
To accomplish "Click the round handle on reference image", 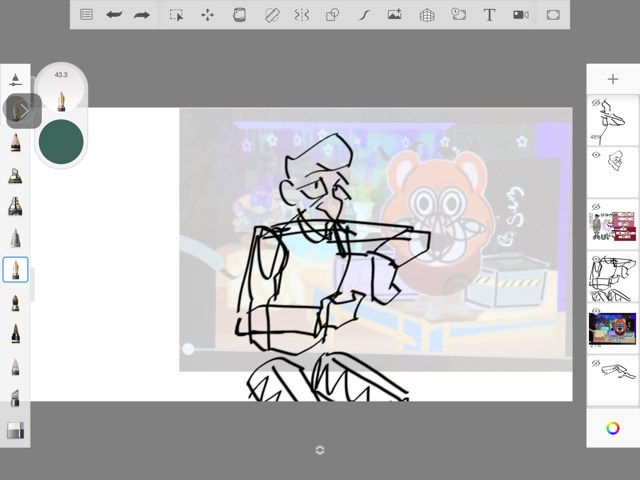I will pyautogui.click(x=188, y=349).
